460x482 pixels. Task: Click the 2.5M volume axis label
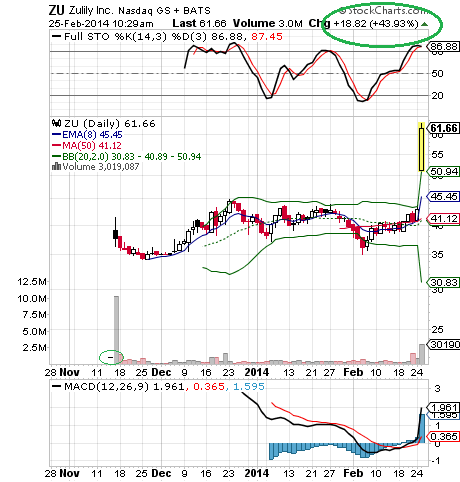coord(34,348)
